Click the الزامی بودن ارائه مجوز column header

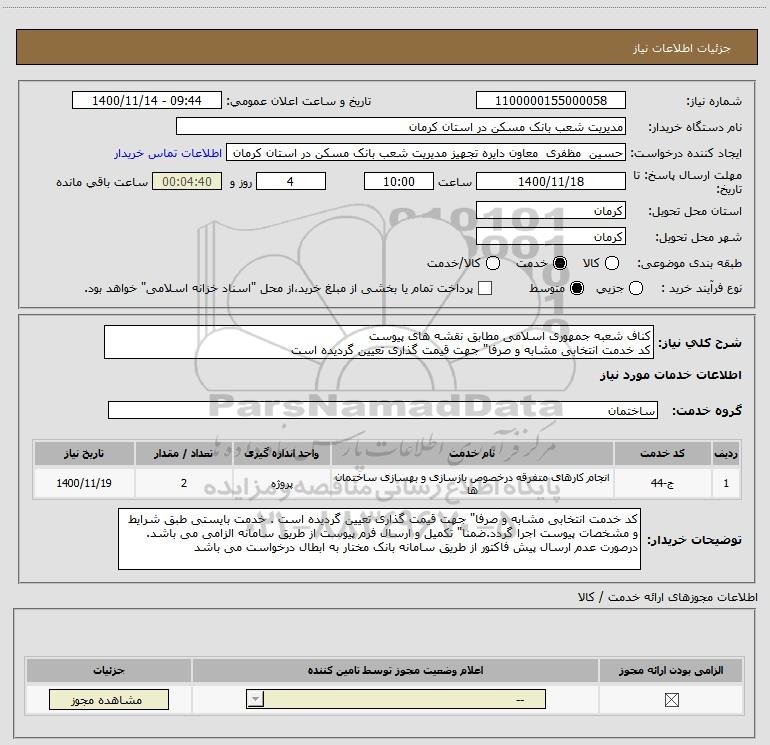(x=671, y=670)
